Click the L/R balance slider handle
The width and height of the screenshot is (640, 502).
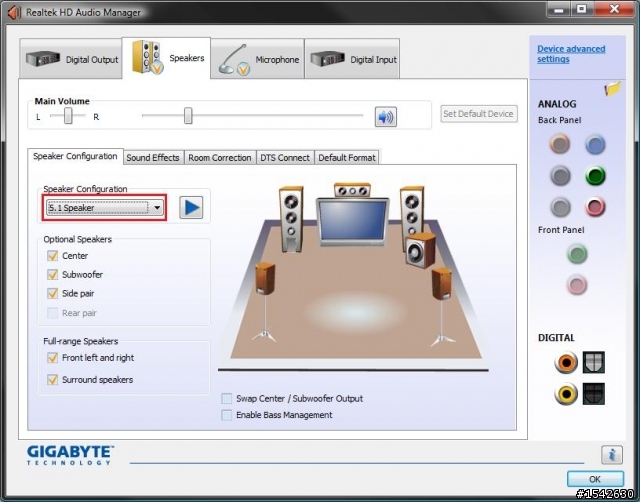coord(68,116)
